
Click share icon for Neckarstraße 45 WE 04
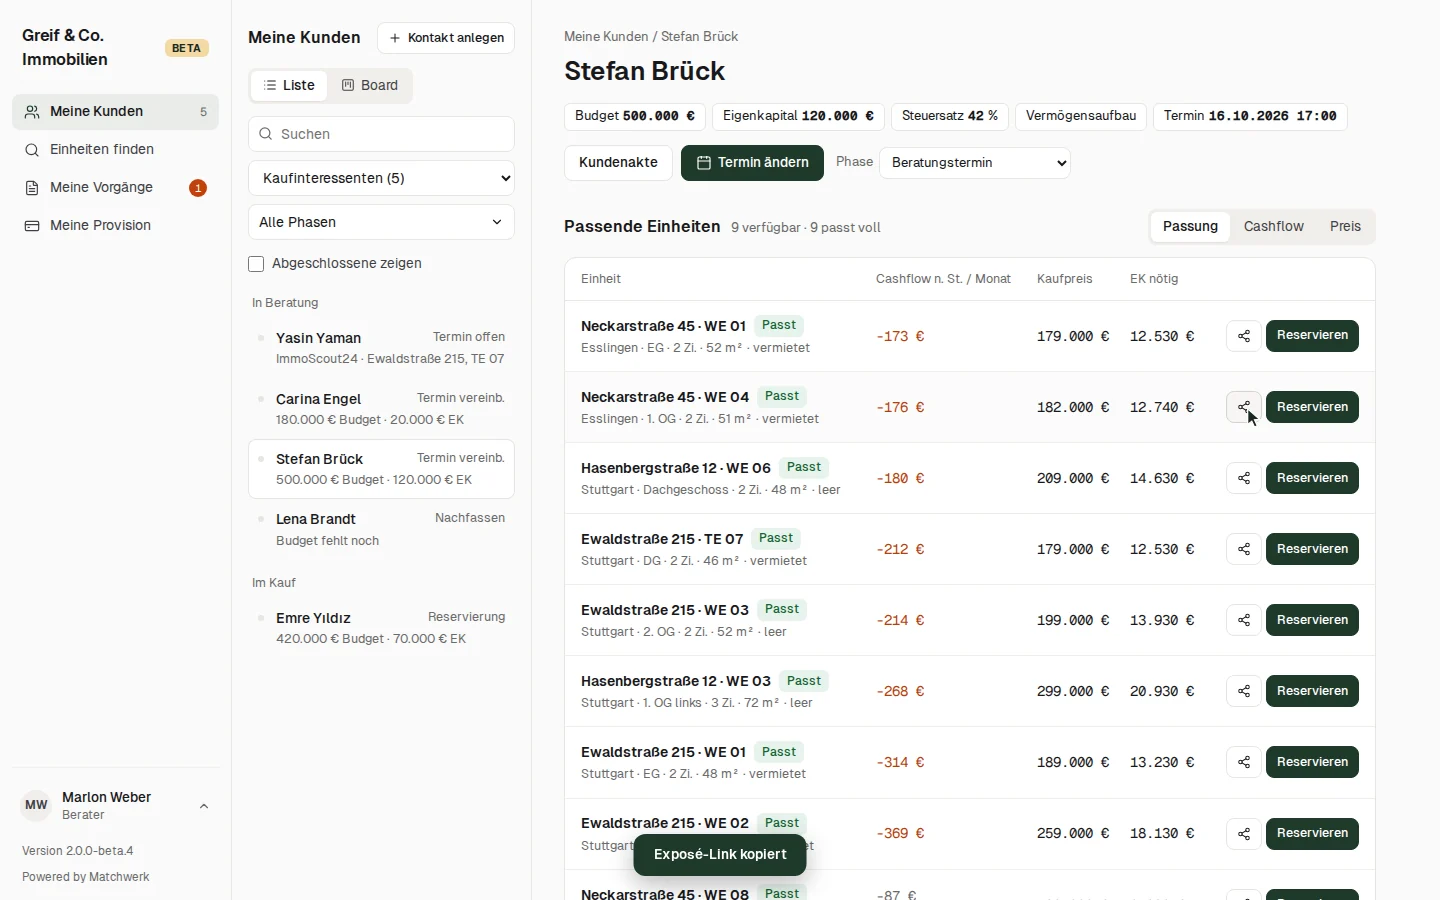(1244, 407)
